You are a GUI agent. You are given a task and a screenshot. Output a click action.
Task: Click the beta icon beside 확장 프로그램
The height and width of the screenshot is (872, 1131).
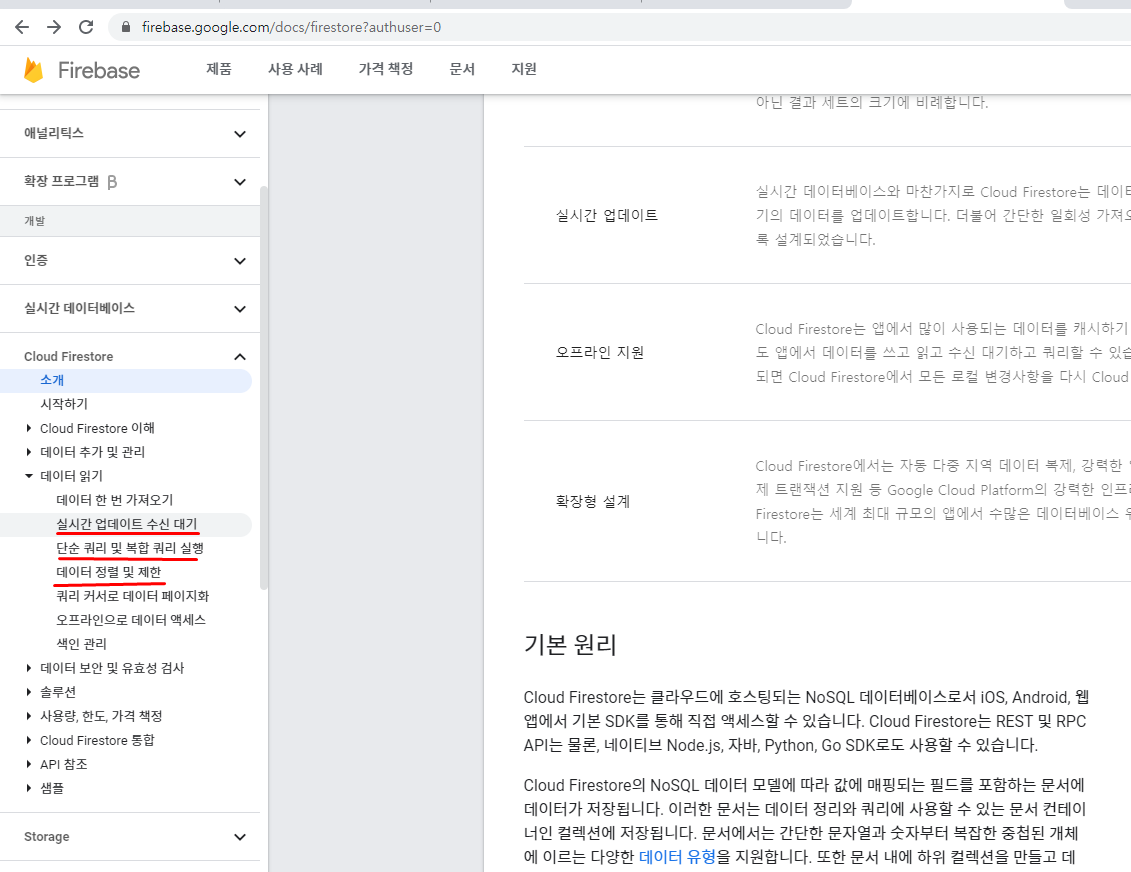(x=112, y=182)
